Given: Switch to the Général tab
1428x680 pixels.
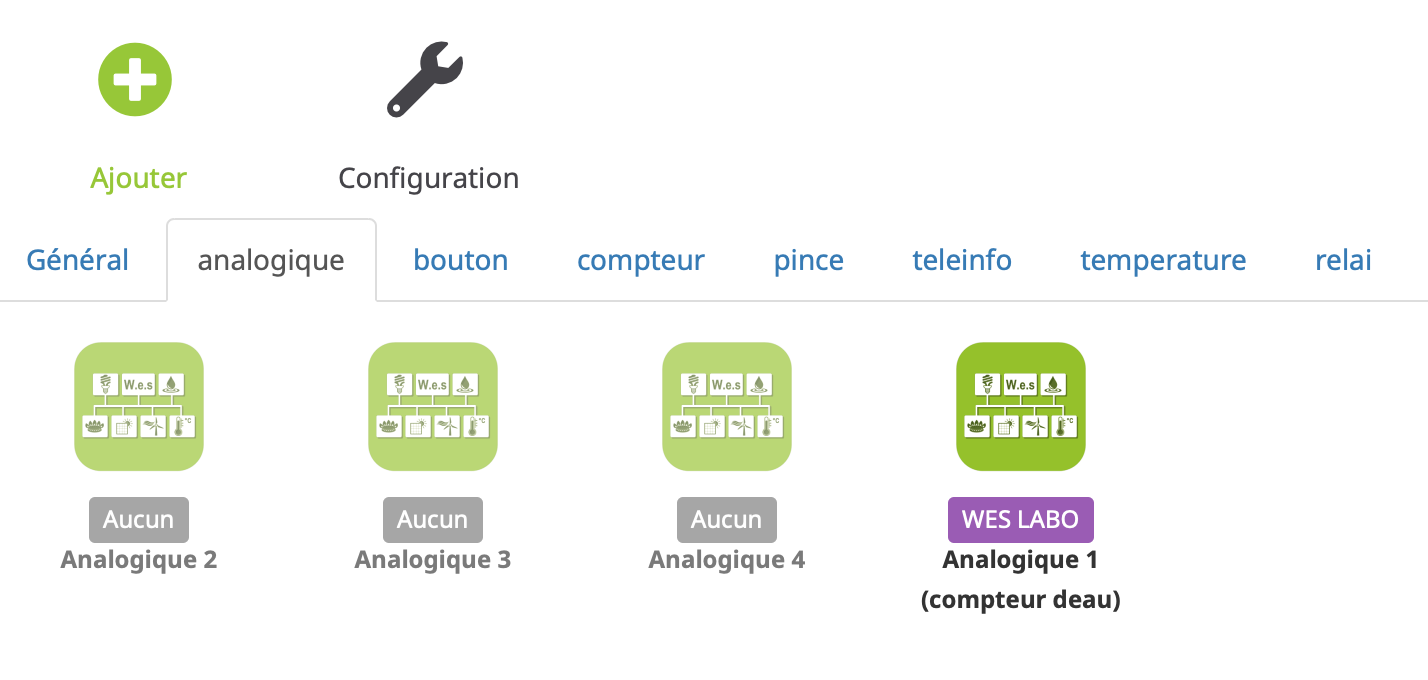Looking at the screenshot, I should coord(77,260).
